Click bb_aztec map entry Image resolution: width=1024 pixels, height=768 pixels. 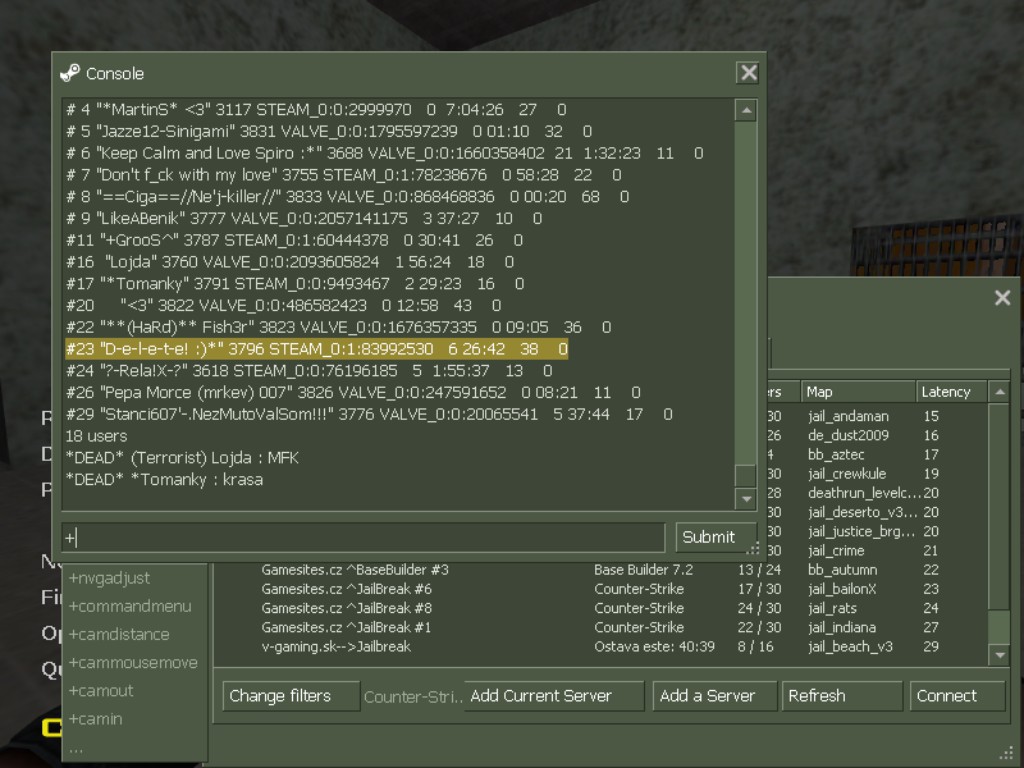(x=836, y=455)
